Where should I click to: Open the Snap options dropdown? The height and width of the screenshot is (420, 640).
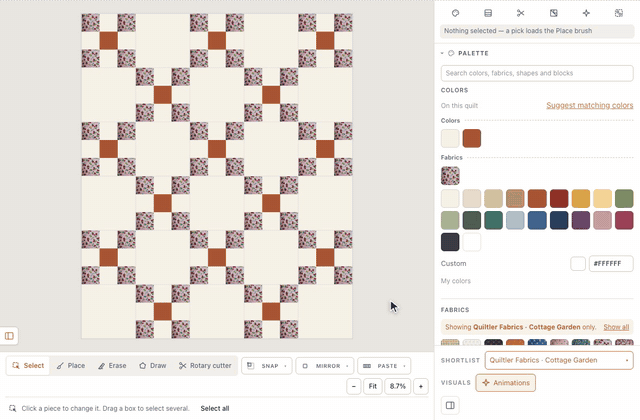(267, 366)
